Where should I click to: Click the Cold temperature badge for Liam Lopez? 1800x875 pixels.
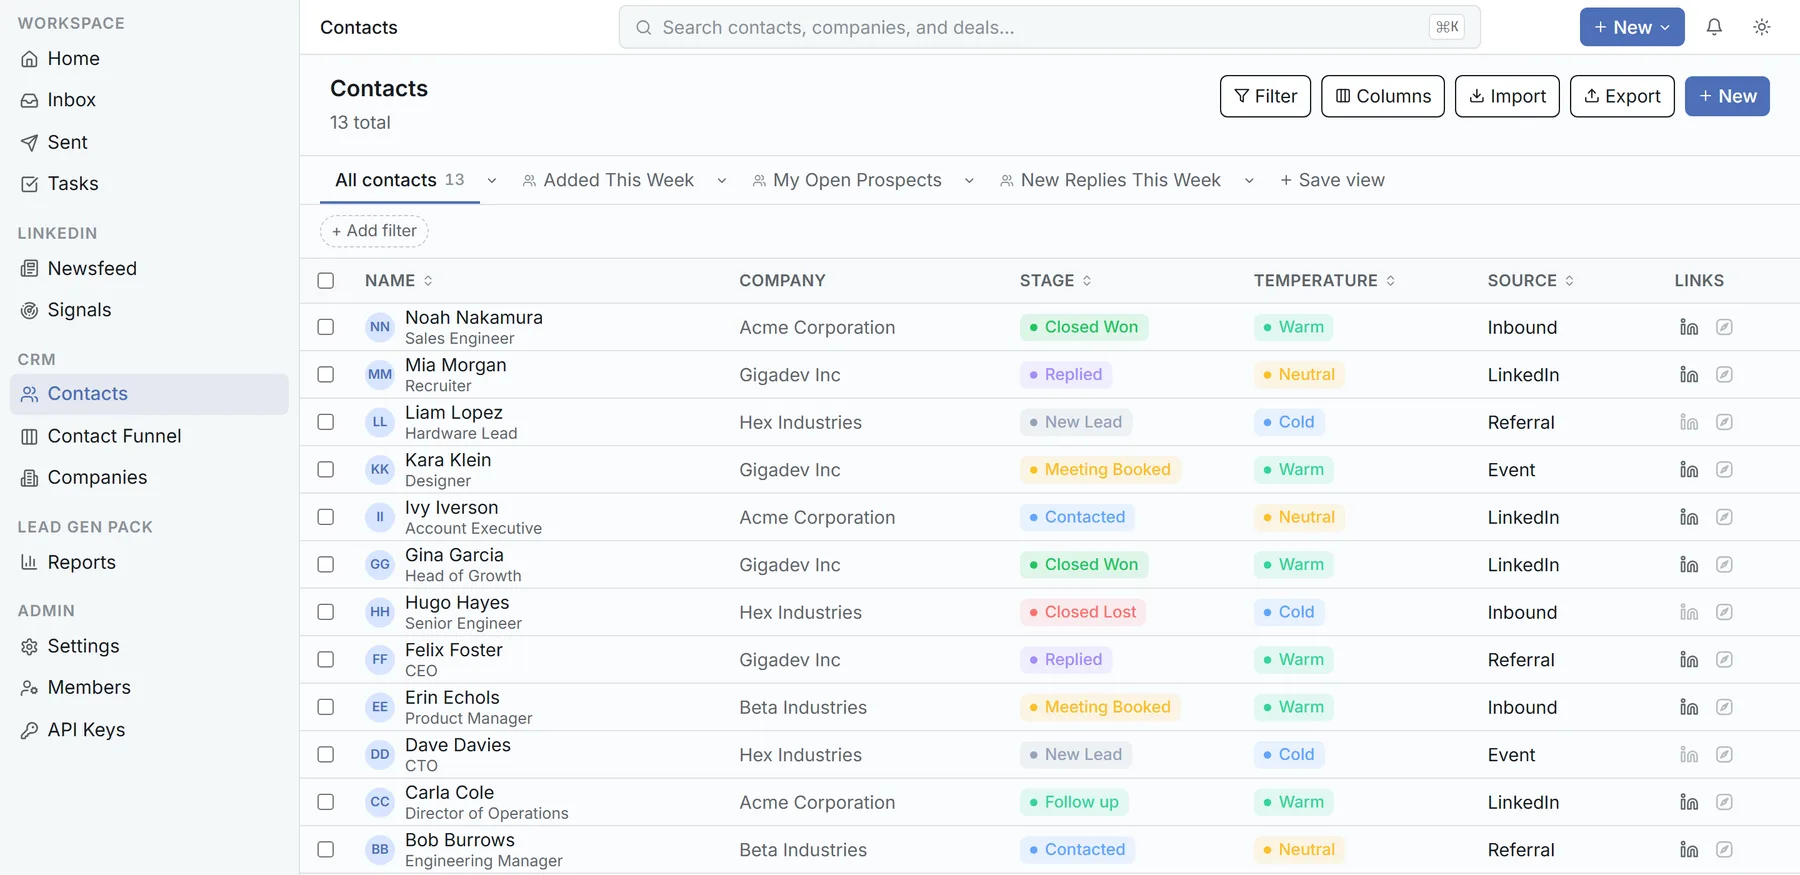(1289, 422)
